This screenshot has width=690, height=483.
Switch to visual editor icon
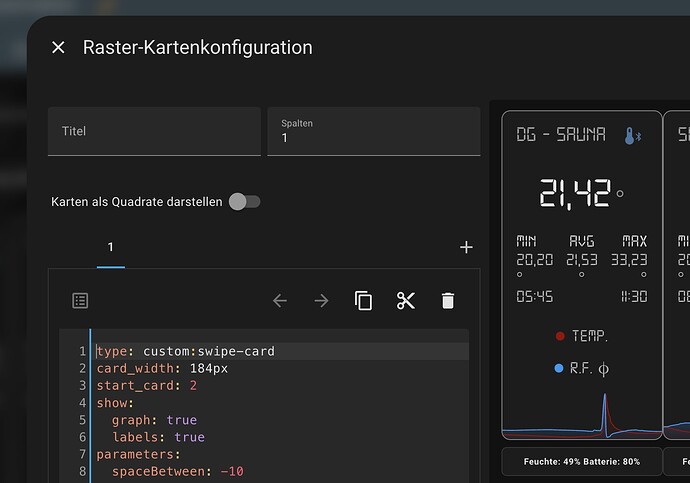click(80, 301)
